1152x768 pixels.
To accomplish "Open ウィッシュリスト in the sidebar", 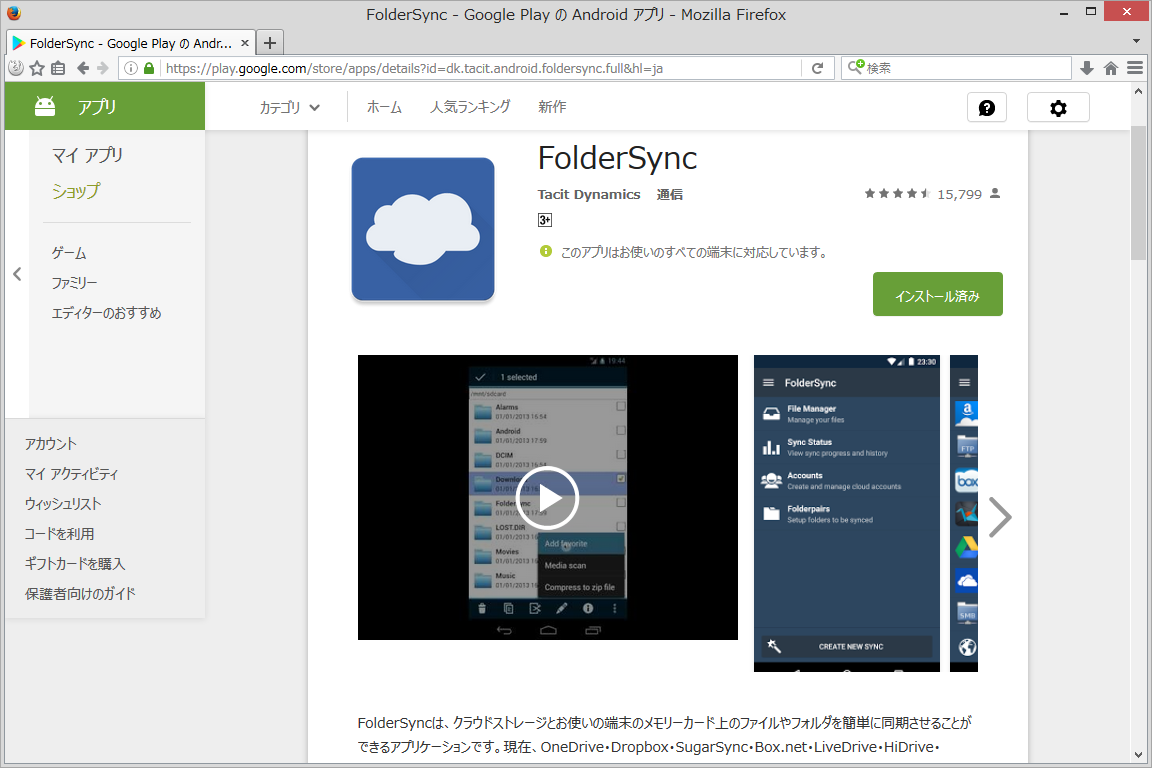I will tap(63, 504).
